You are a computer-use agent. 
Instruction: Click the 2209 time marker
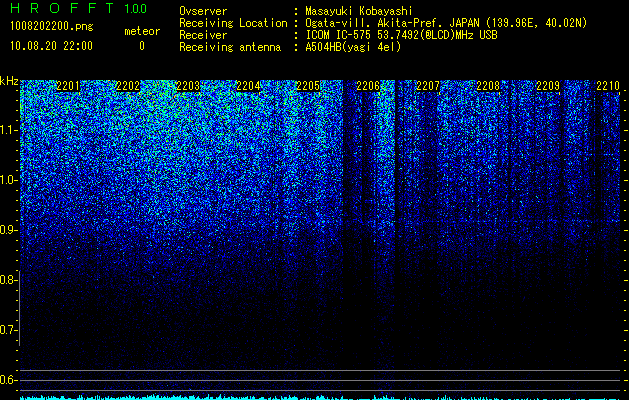pyautogui.click(x=548, y=86)
